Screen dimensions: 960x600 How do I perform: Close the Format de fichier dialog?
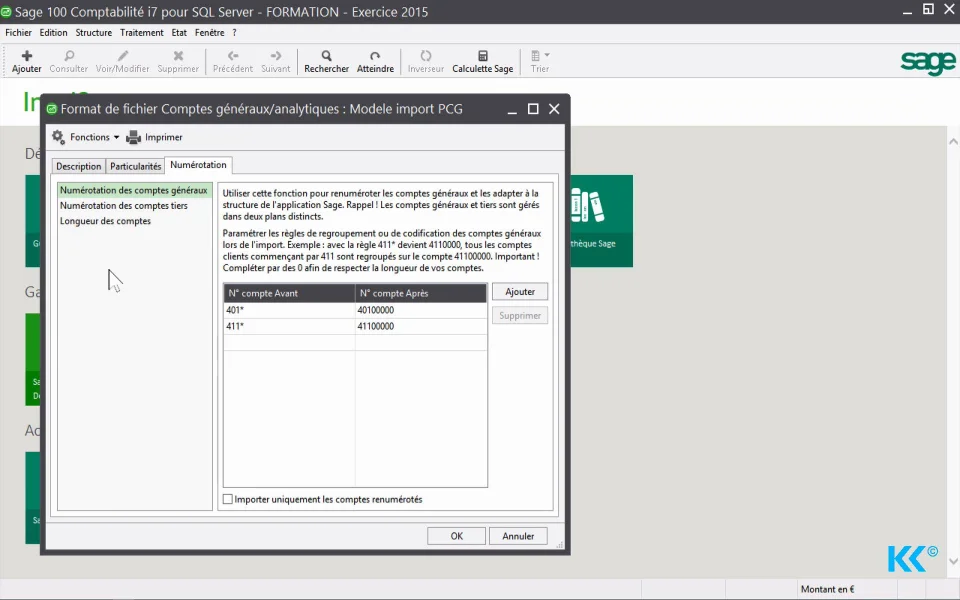click(x=554, y=109)
